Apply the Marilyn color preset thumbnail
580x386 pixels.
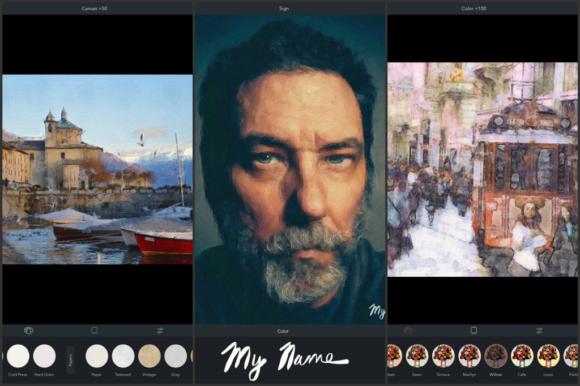(470, 356)
